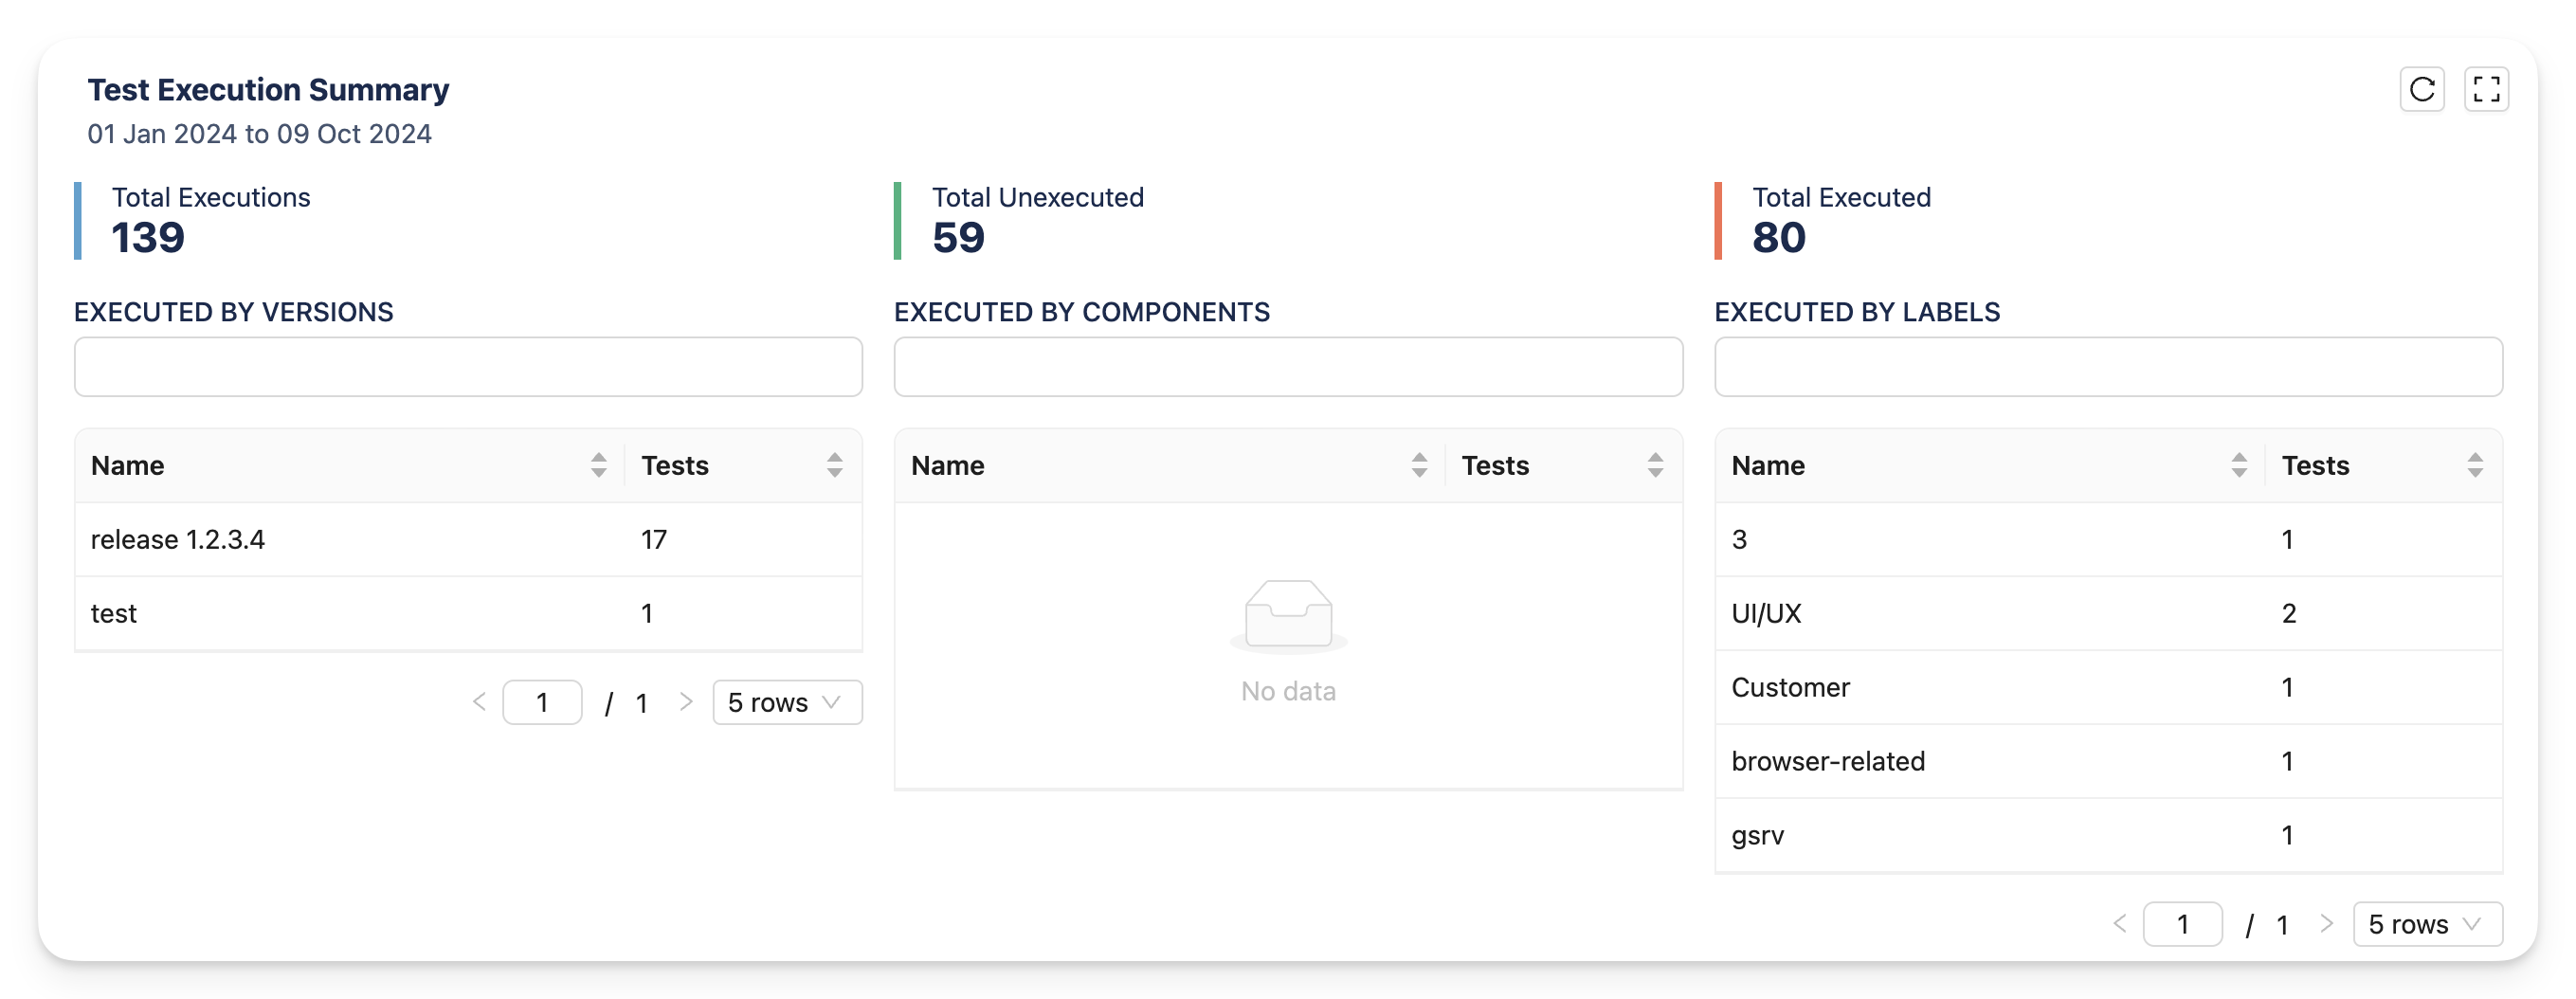The image size is (2576, 999).
Task: Refresh the Test Execution Summary
Action: click(x=2421, y=90)
